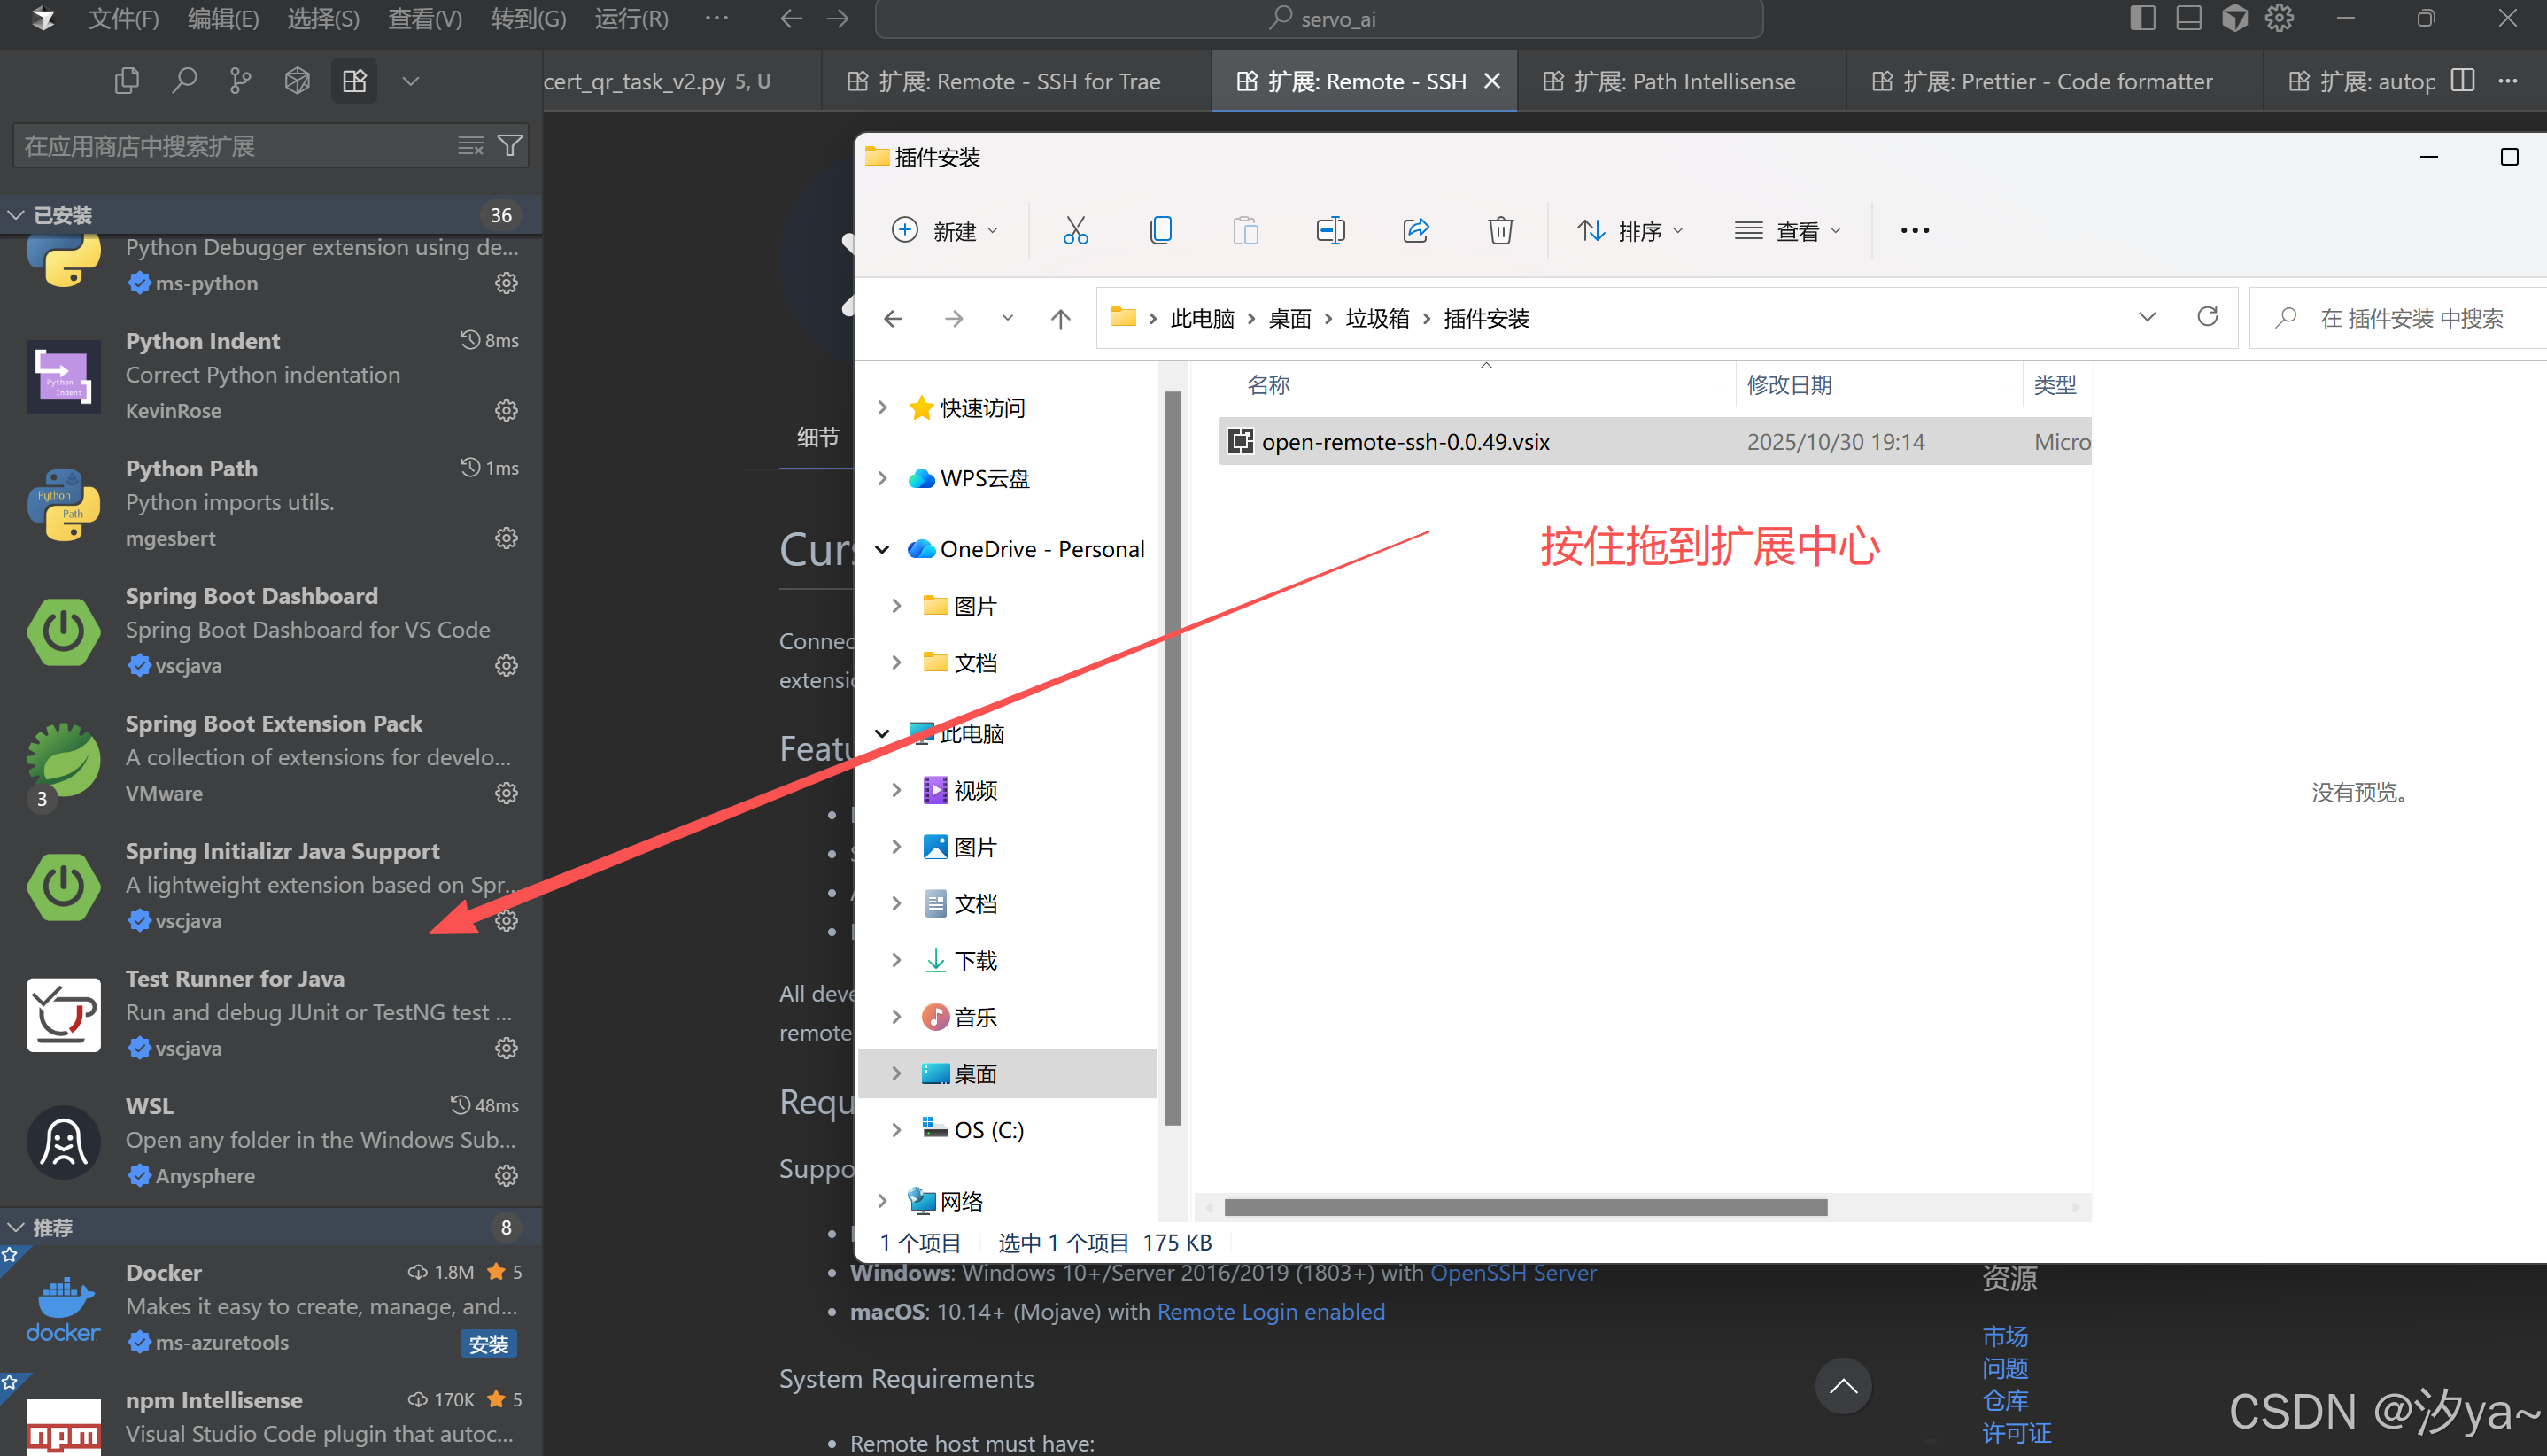Refresh the folder with the refresh icon

pyautogui.click(x=2208, y=317)
